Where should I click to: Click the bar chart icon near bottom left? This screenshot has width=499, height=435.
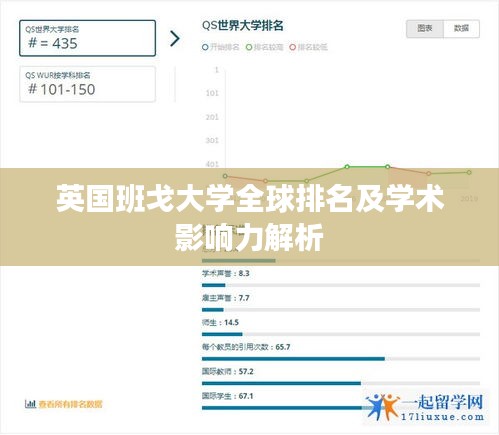coord(30,404)
